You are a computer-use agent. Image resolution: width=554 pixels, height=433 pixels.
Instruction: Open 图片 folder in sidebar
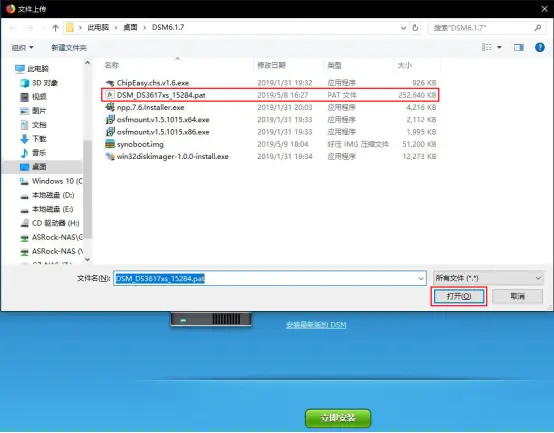[34, 111]
